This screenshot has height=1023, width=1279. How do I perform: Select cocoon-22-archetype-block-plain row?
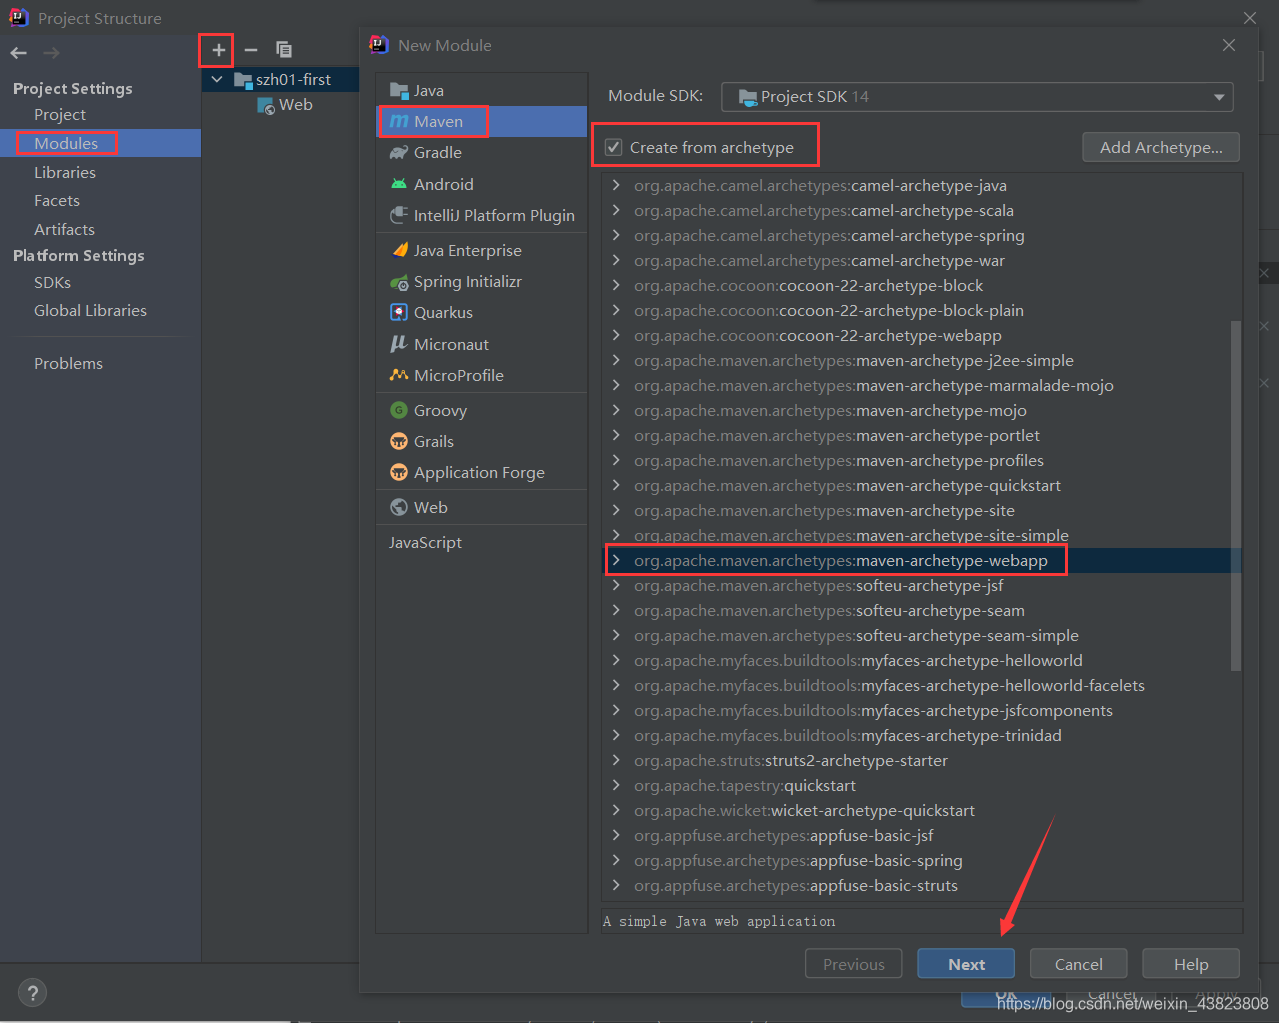920,310
